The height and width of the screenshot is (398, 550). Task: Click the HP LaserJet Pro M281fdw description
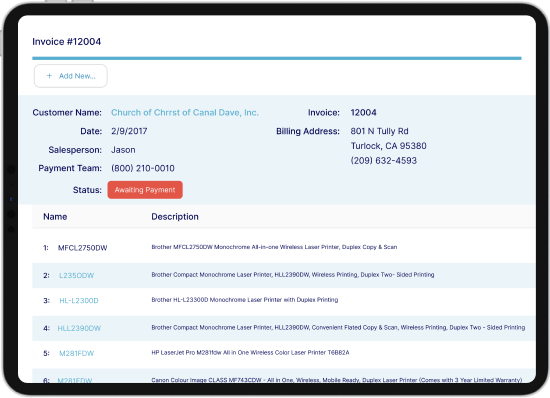pos(250,353)
